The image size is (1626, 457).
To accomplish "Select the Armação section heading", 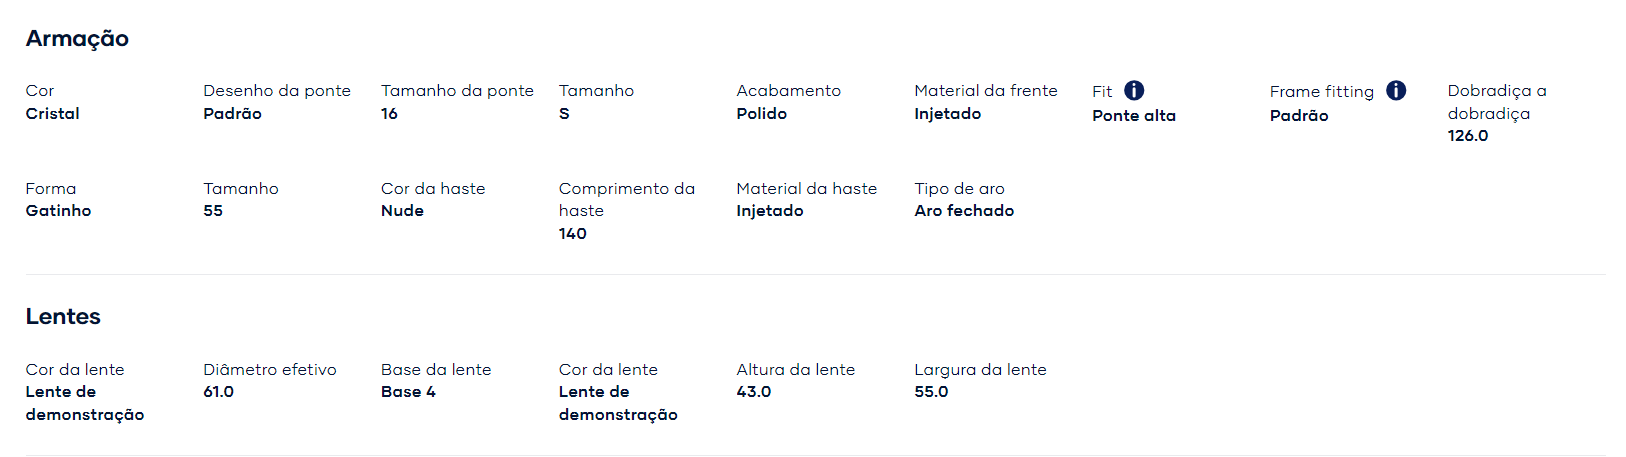I will (77, 39).
